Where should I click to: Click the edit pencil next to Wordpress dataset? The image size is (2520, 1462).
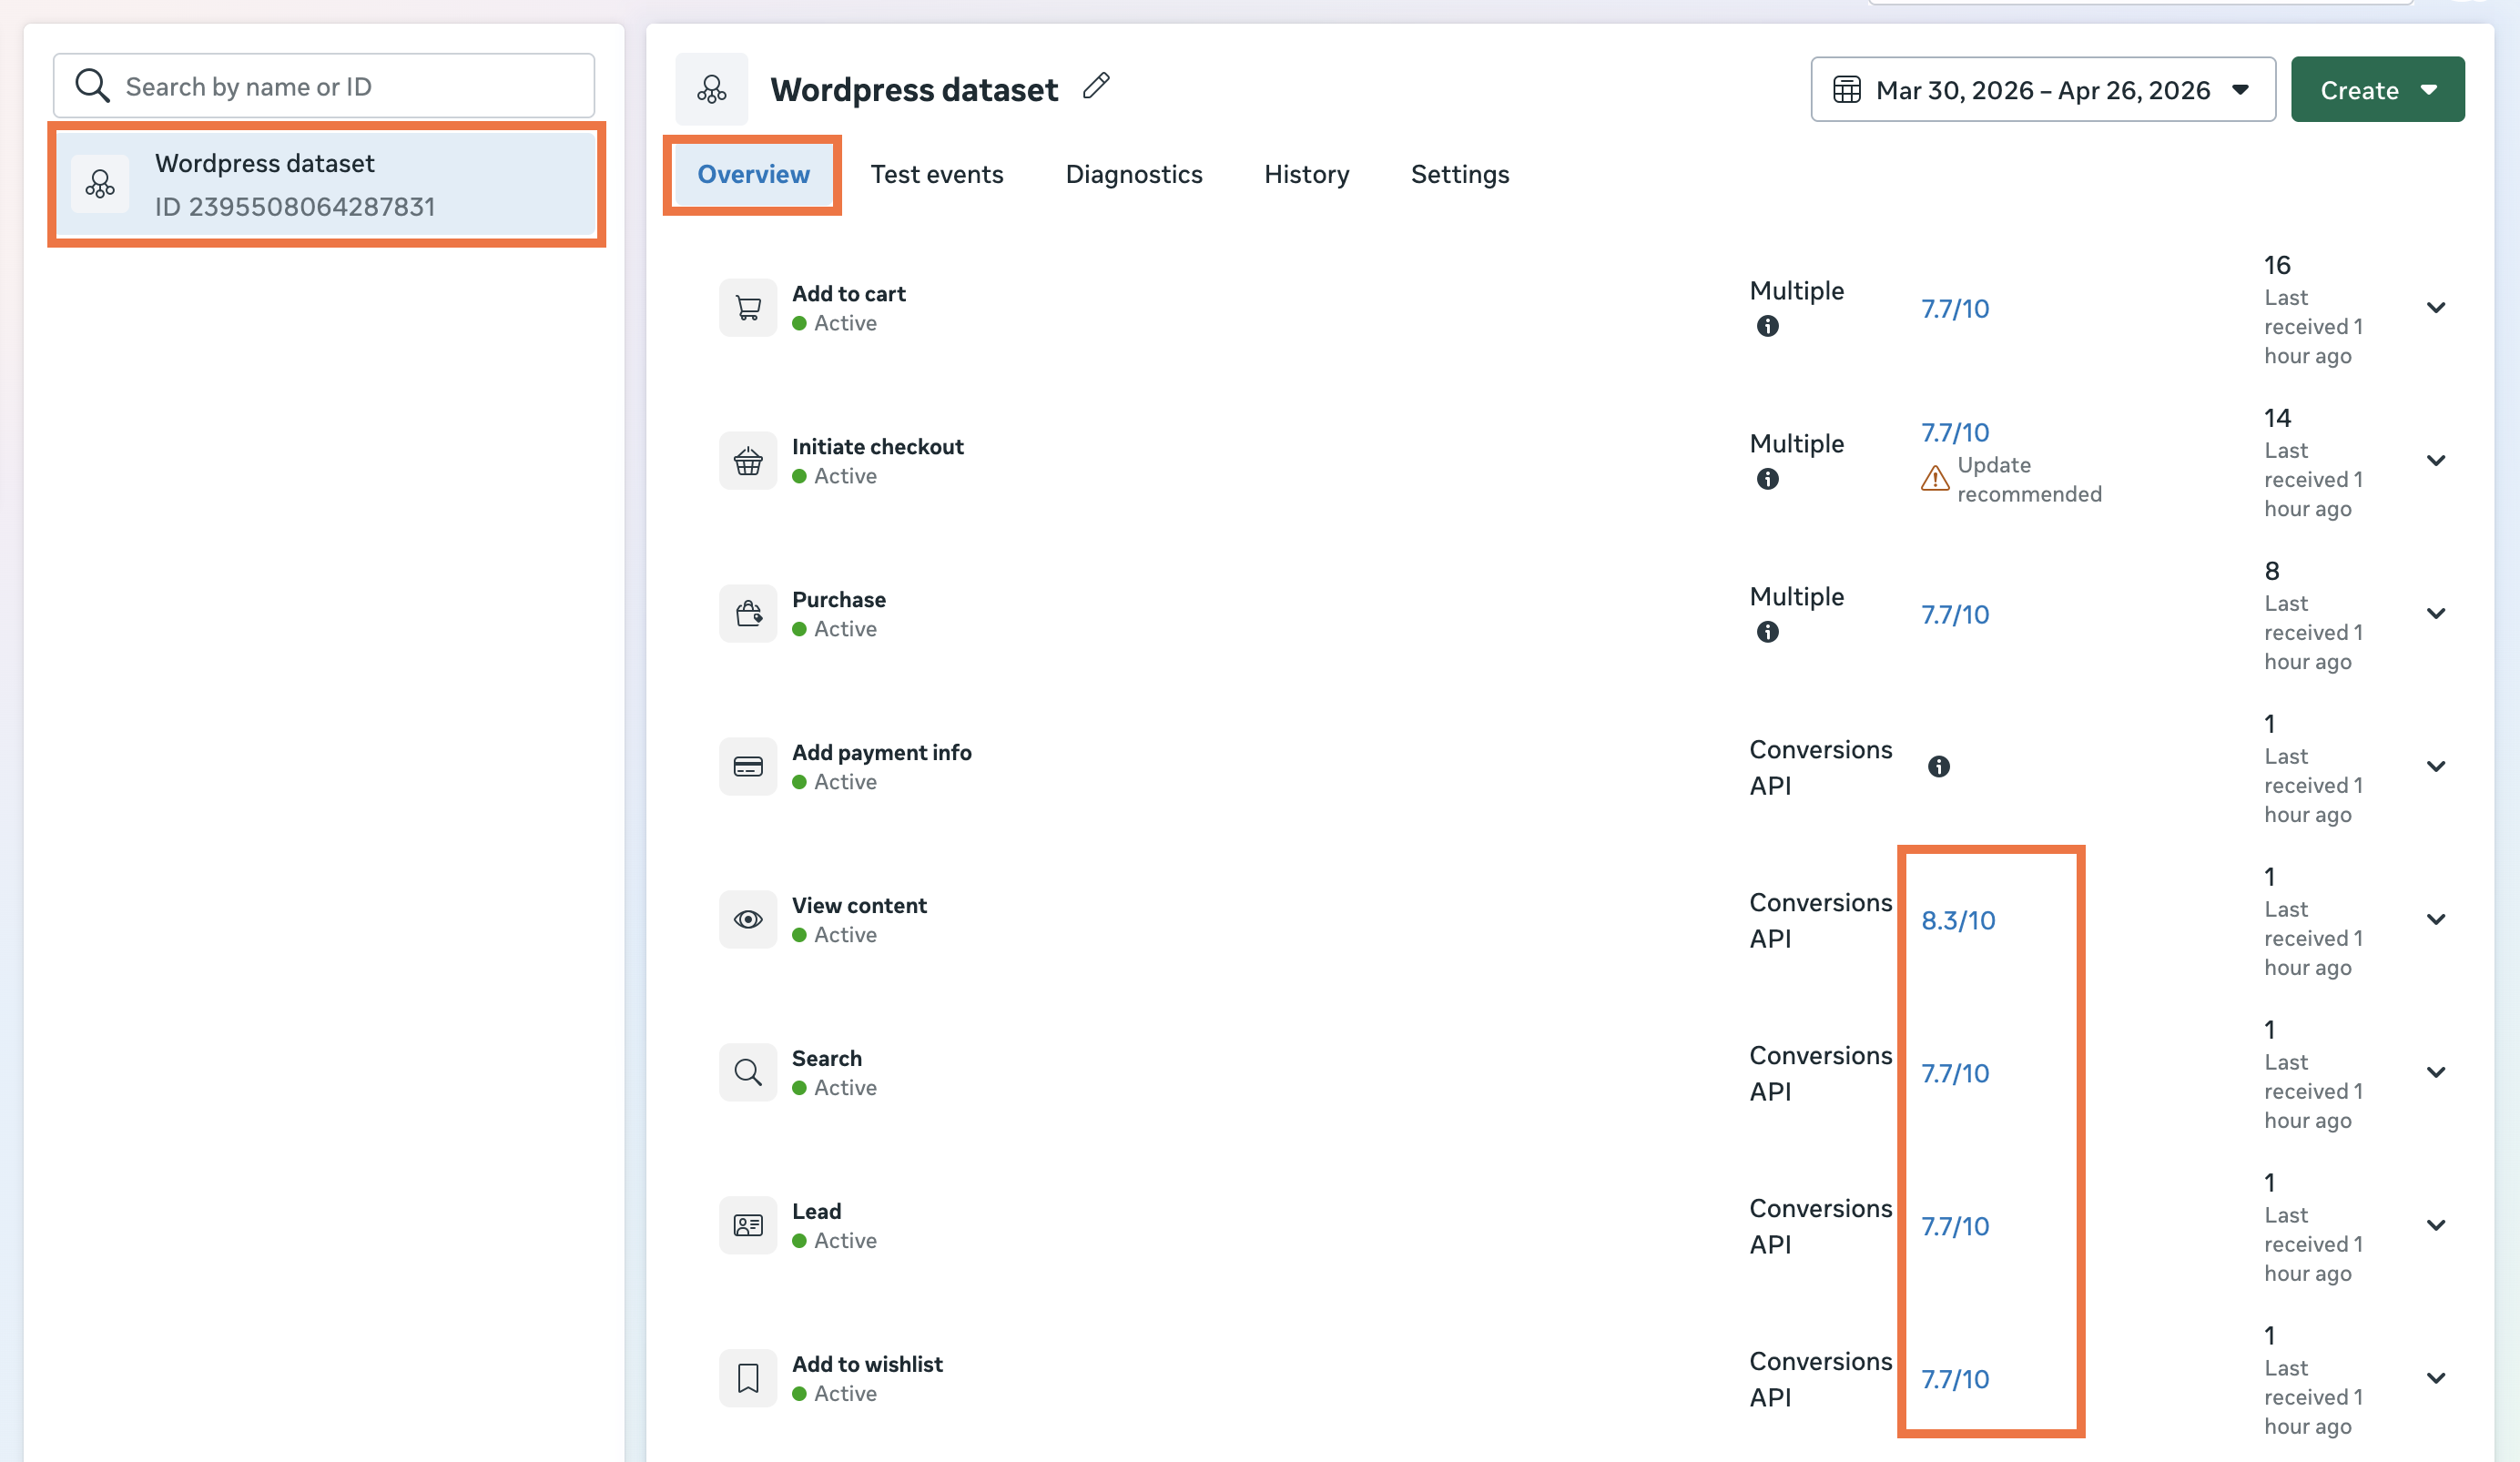tap(1096, 86)
